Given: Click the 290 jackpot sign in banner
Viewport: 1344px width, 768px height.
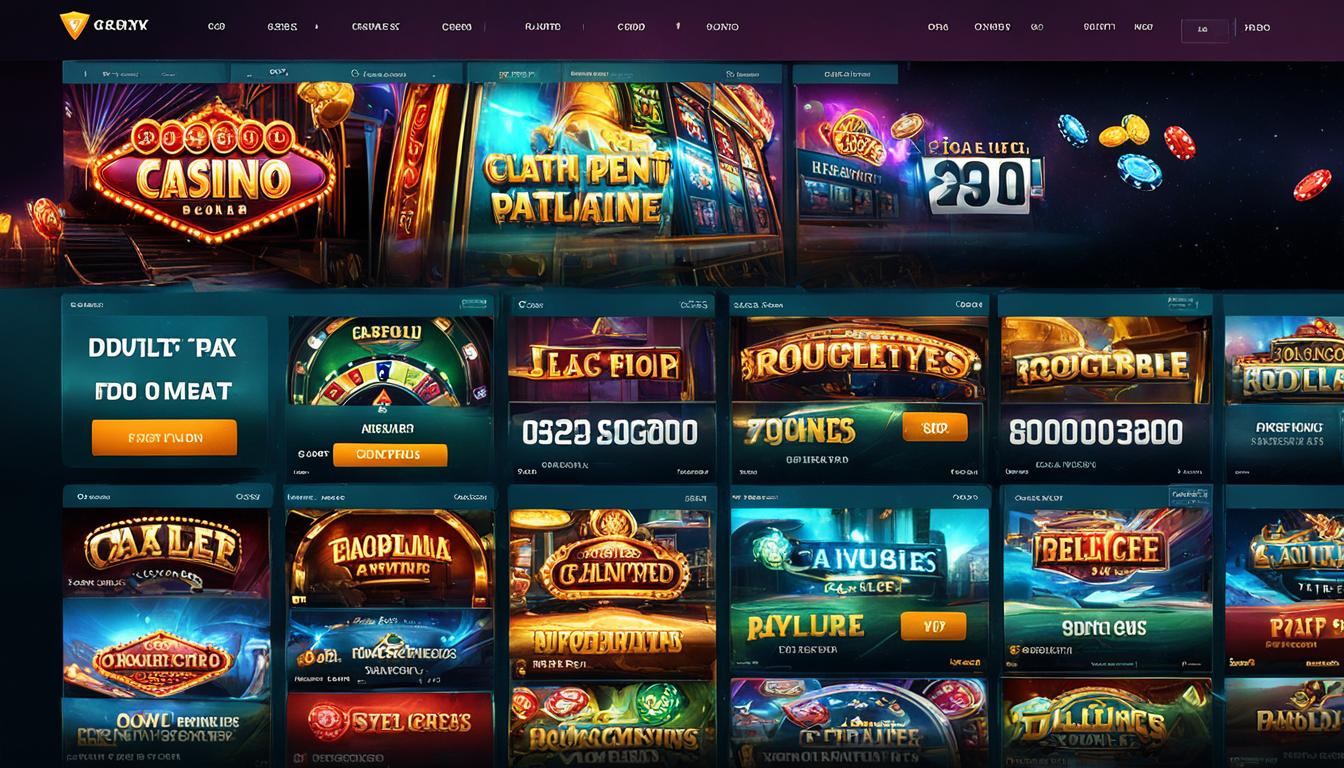Looking at the screenshot, I should point(980,175).
